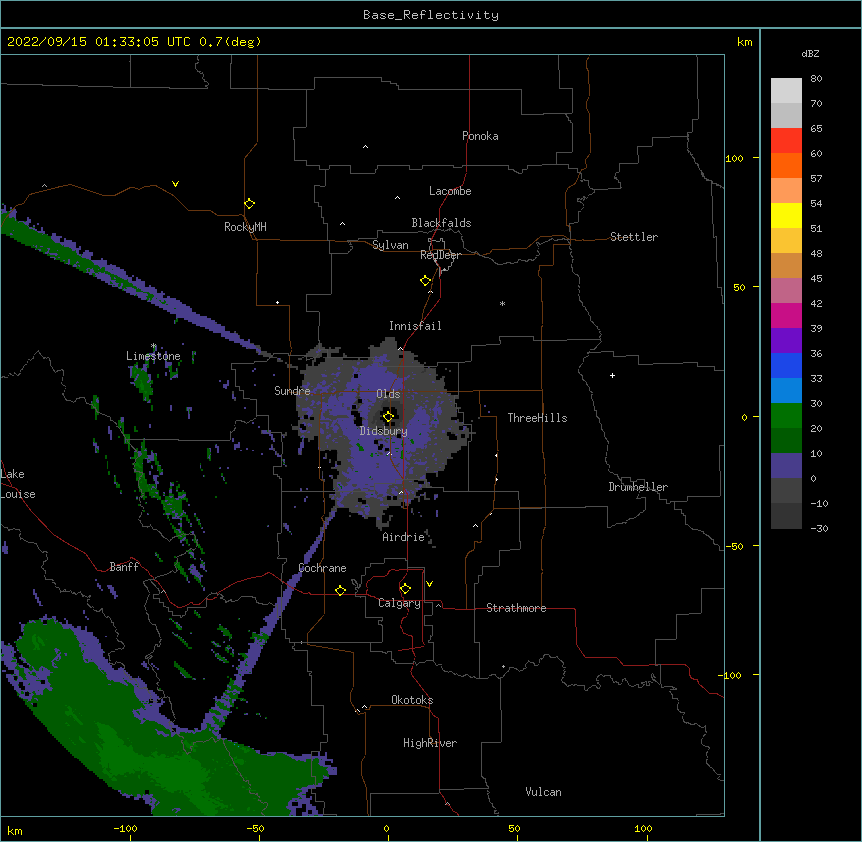Click the yellow diamond marker below Cochrane

340,590
